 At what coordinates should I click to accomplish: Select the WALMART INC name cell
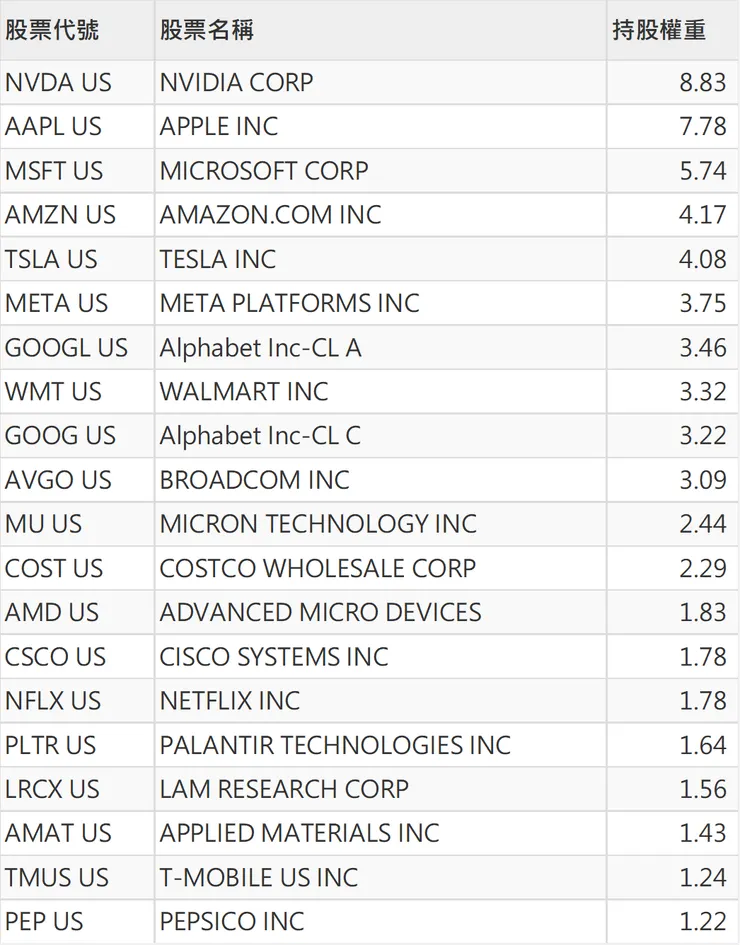[x=244, y=392]
